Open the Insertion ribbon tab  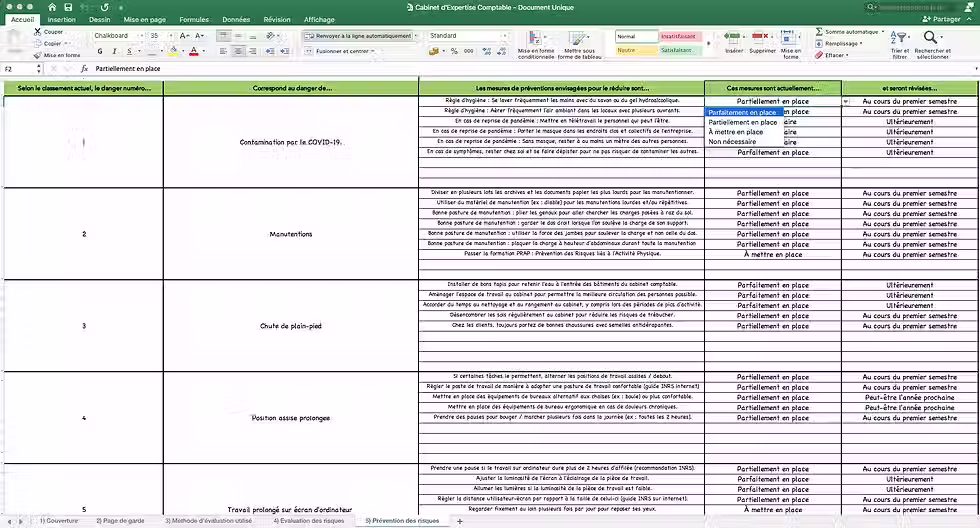click(61, 19)
